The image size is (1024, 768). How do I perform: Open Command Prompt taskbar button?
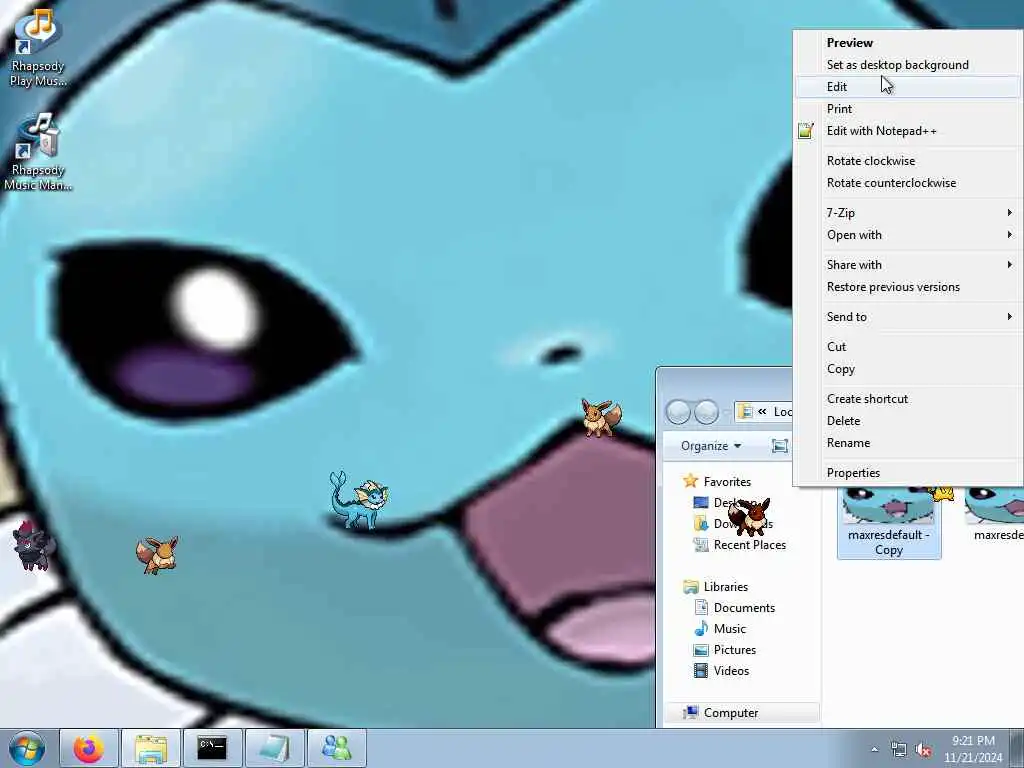tap(212, 748)
